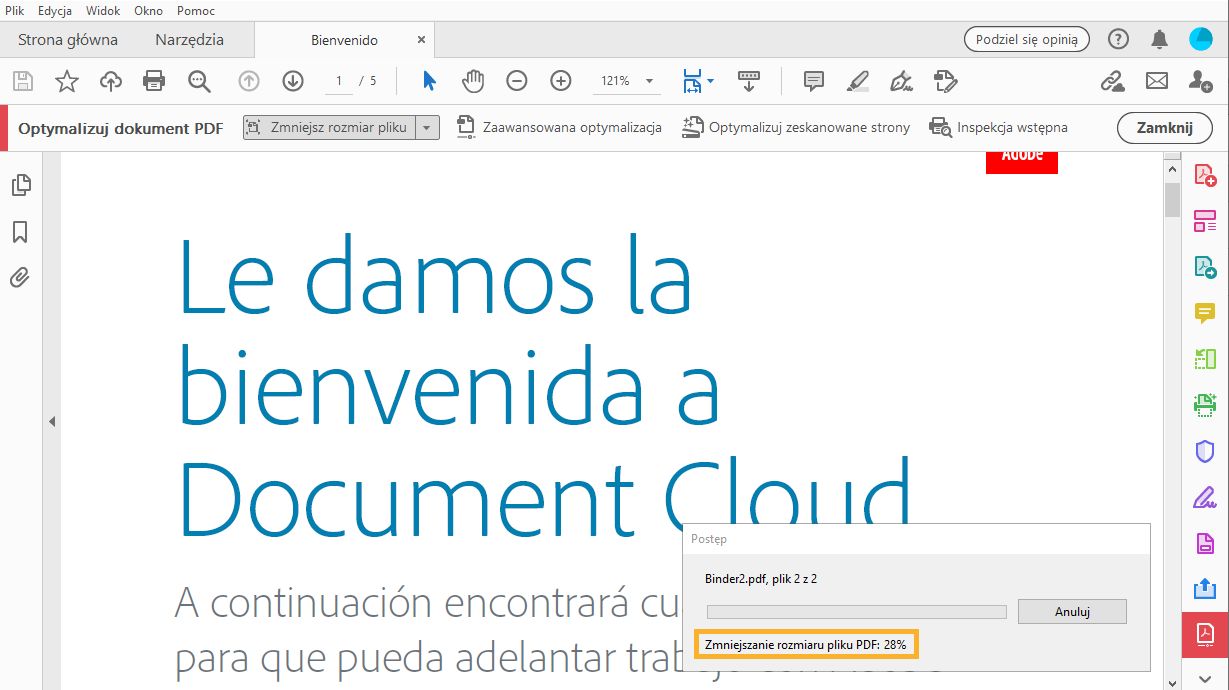Cancel progress with Anuluj button
This screenshot has width=1229, height=690.
pyautogui.click(x=1072, y=611)
